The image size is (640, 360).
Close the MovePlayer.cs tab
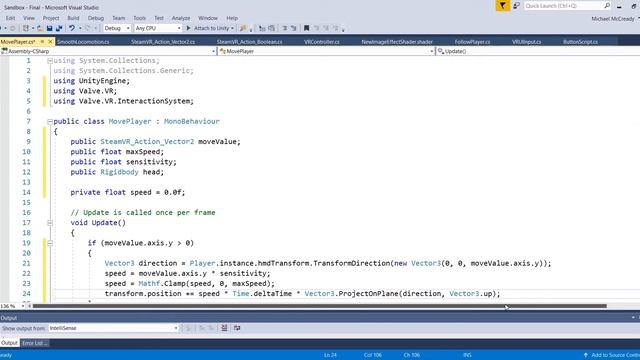50,42
